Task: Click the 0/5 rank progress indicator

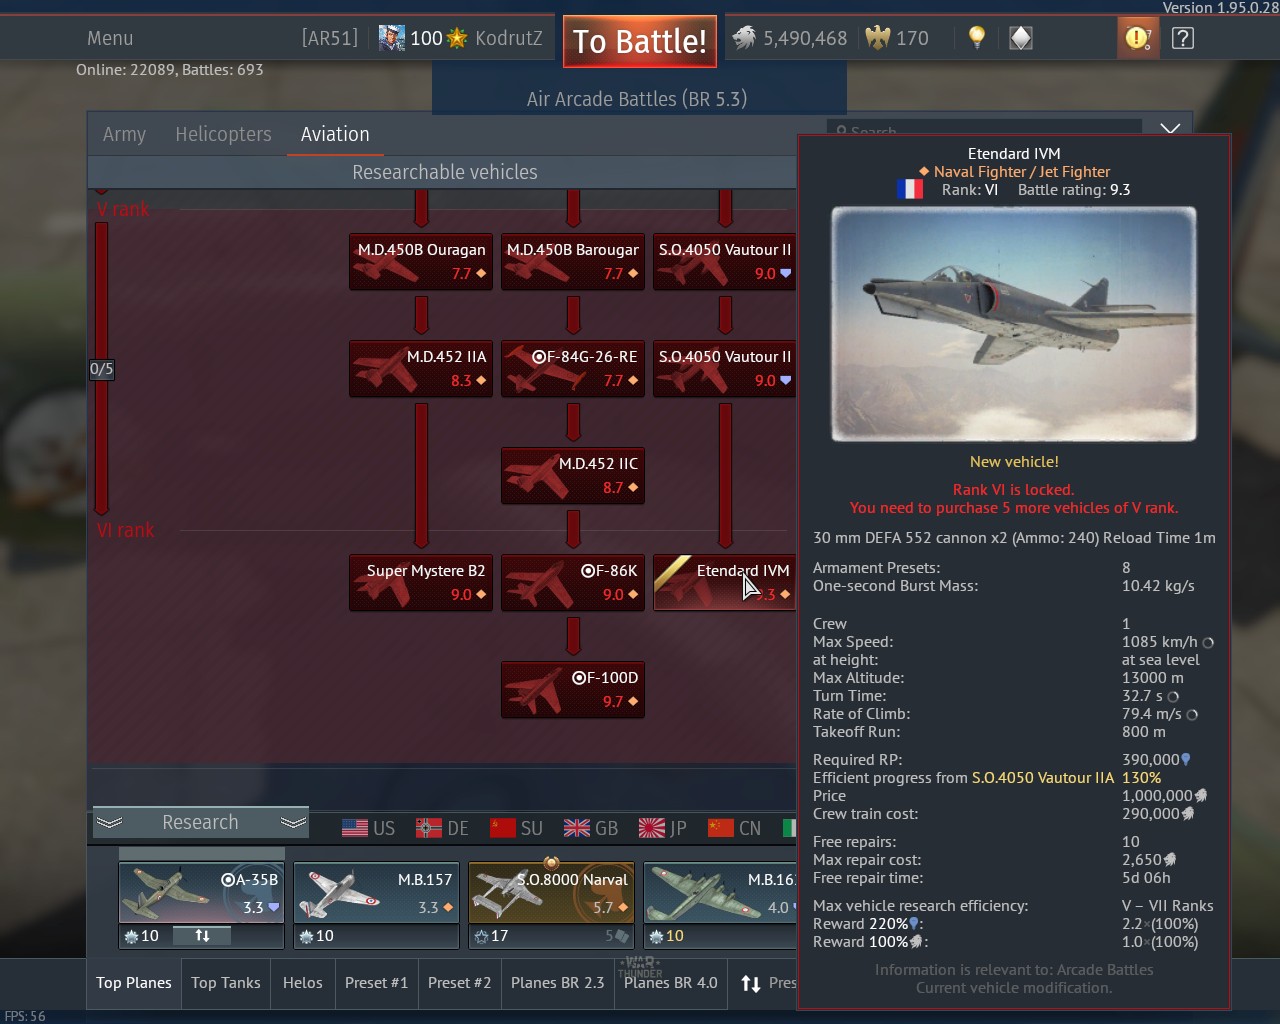Action: [101, 369]
